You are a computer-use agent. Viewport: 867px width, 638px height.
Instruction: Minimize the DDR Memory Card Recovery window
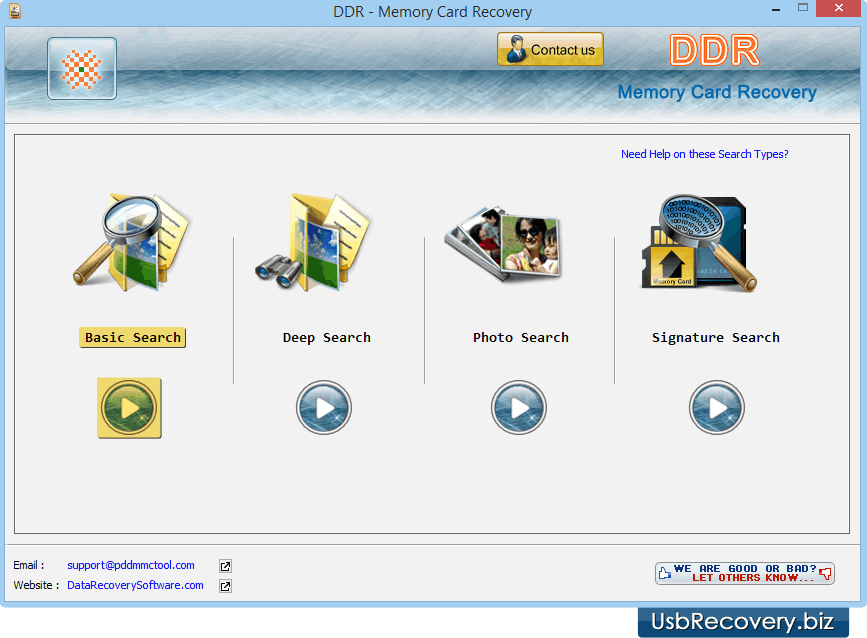pos(776,9)
